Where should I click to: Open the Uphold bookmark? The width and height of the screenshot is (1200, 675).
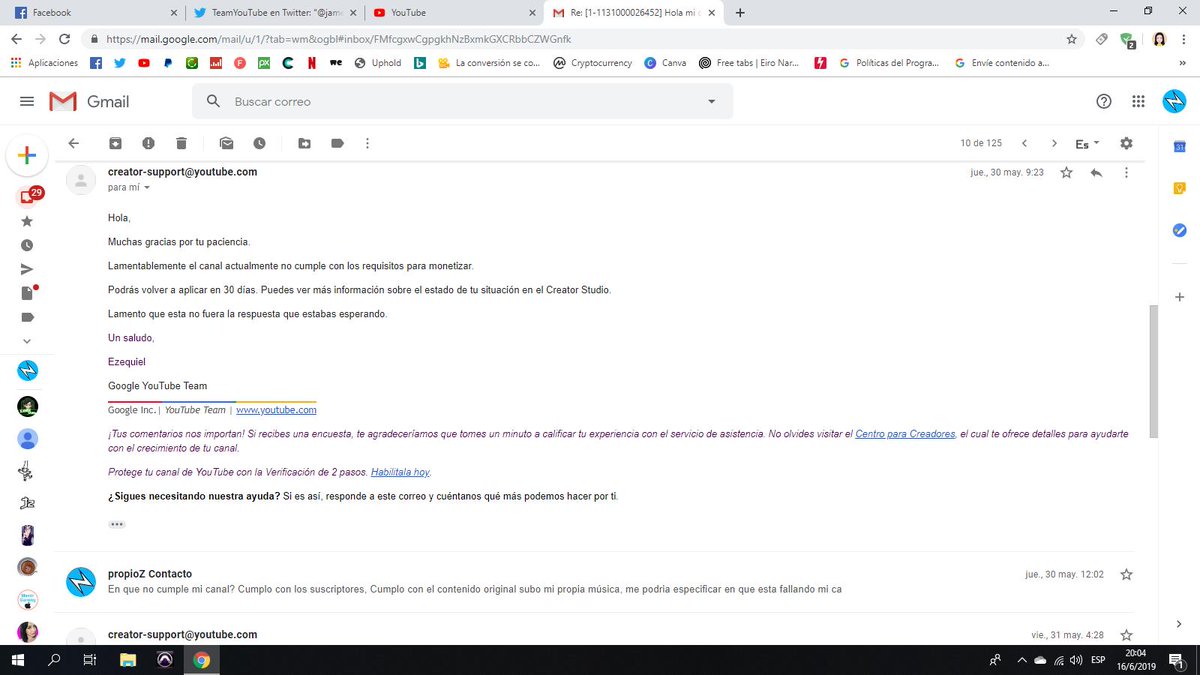point(376,62)
